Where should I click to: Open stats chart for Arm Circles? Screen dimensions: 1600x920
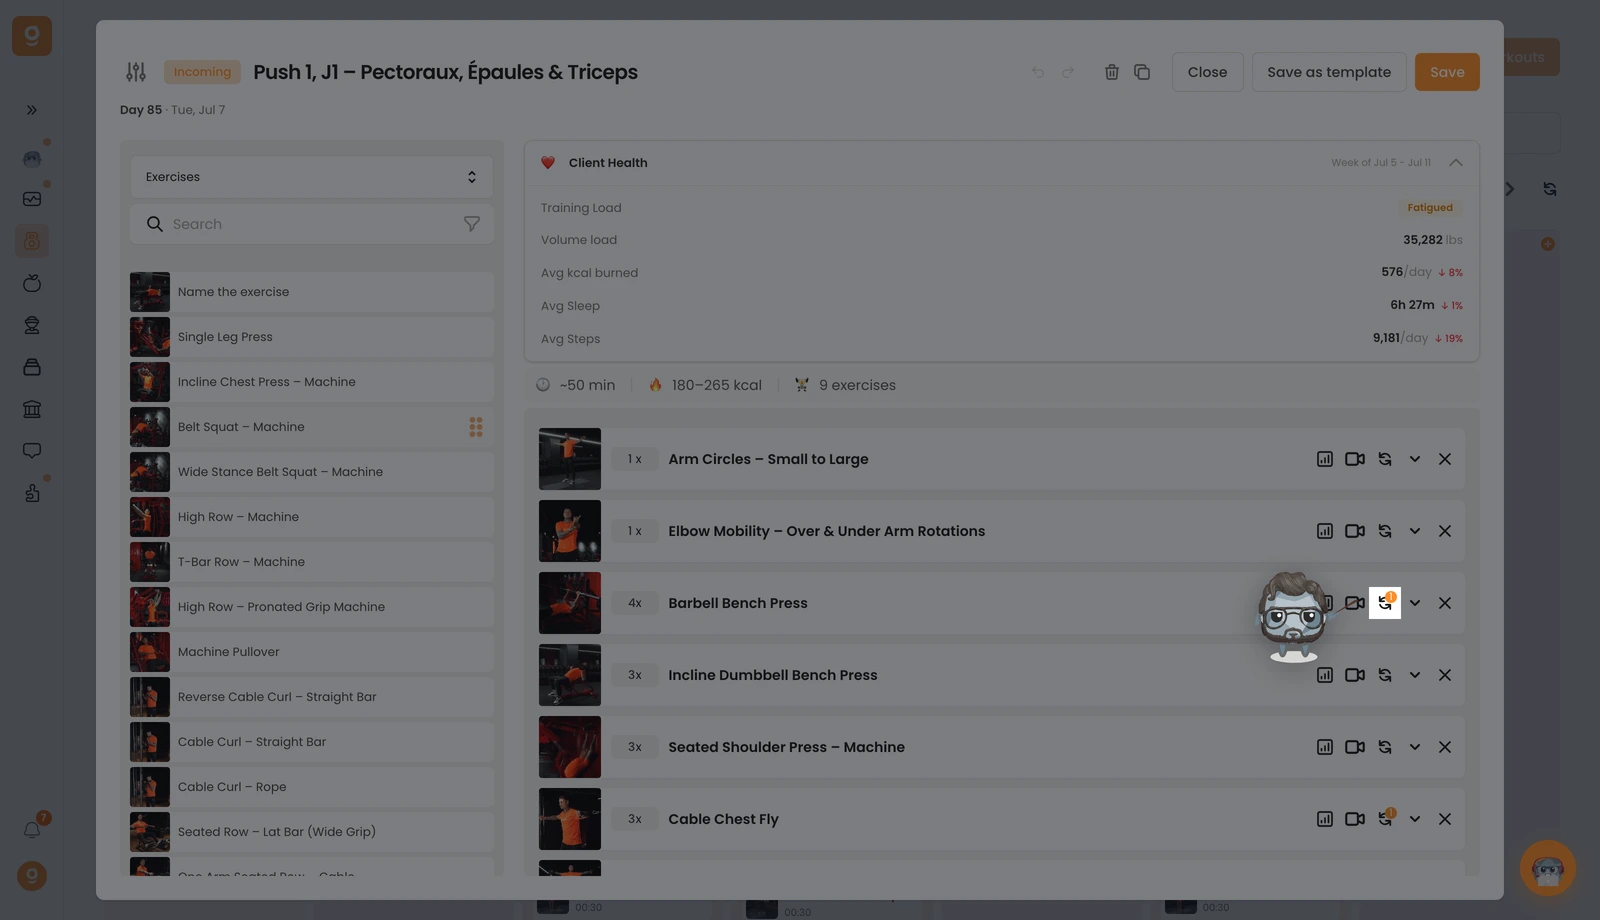tap(1325, 459)
